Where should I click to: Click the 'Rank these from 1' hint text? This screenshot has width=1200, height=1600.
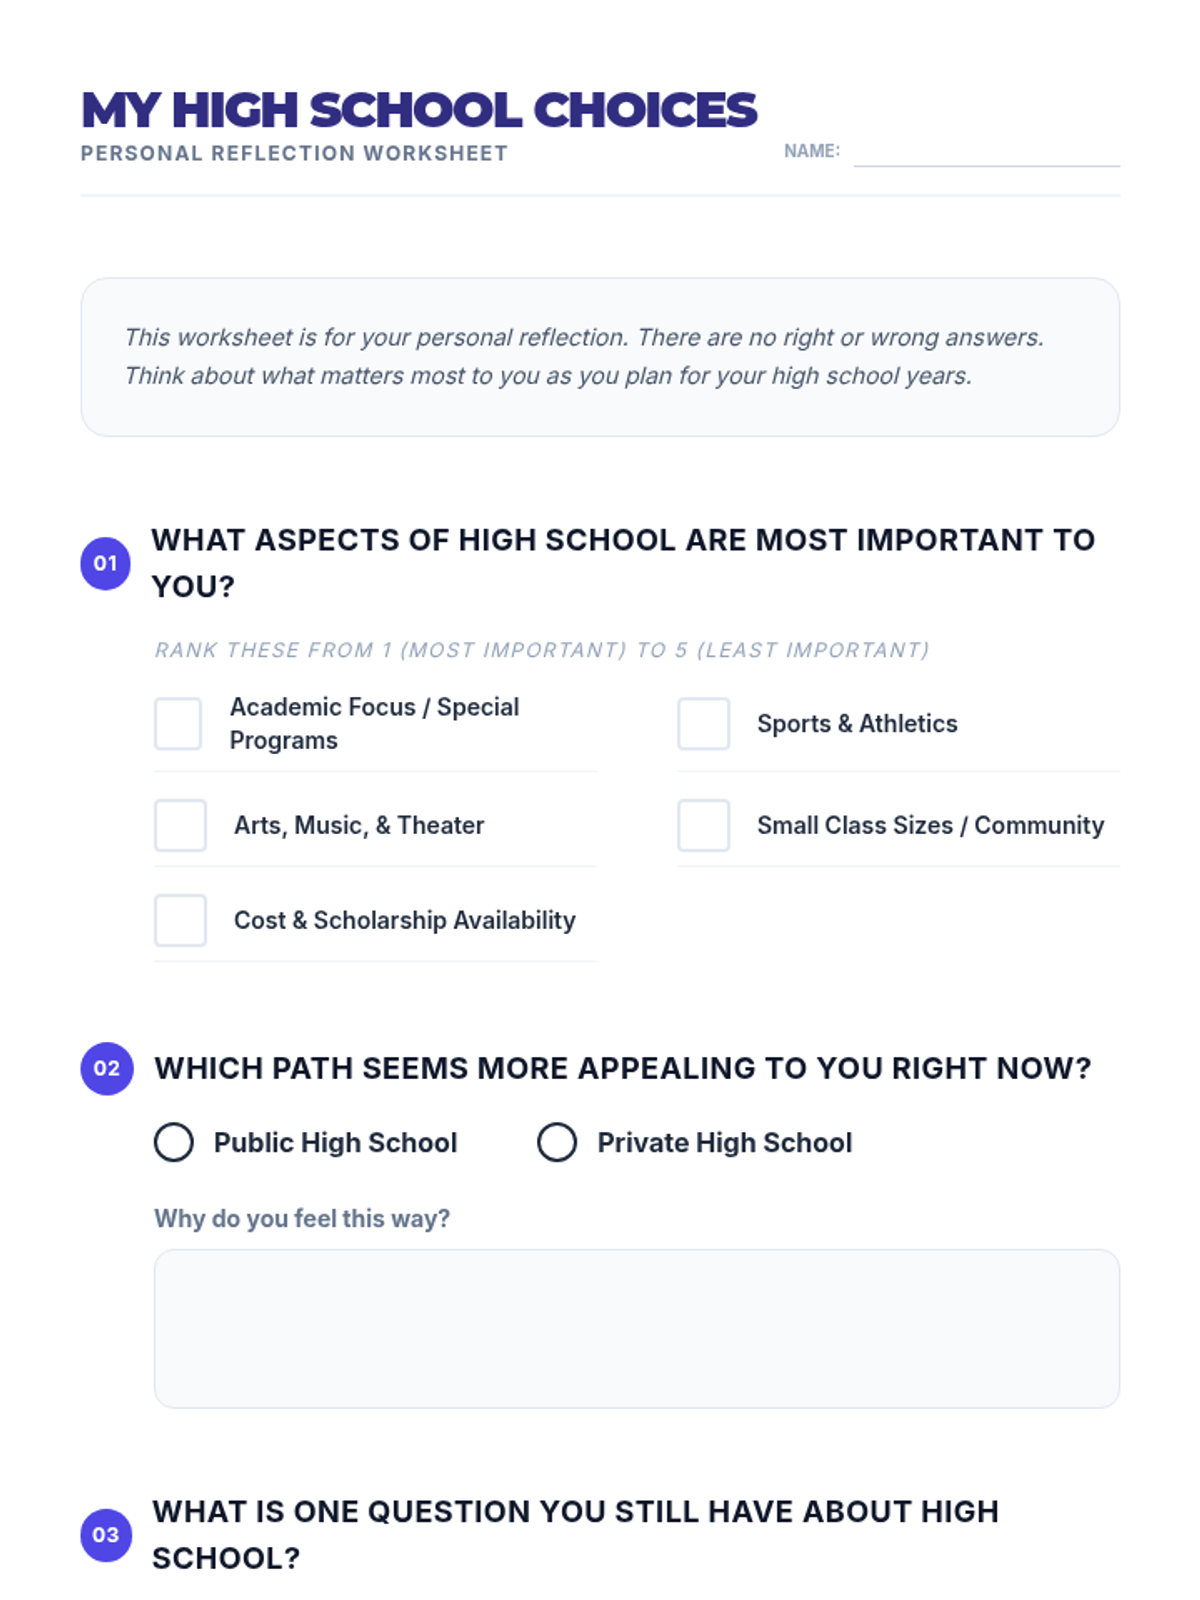[542, 650]
